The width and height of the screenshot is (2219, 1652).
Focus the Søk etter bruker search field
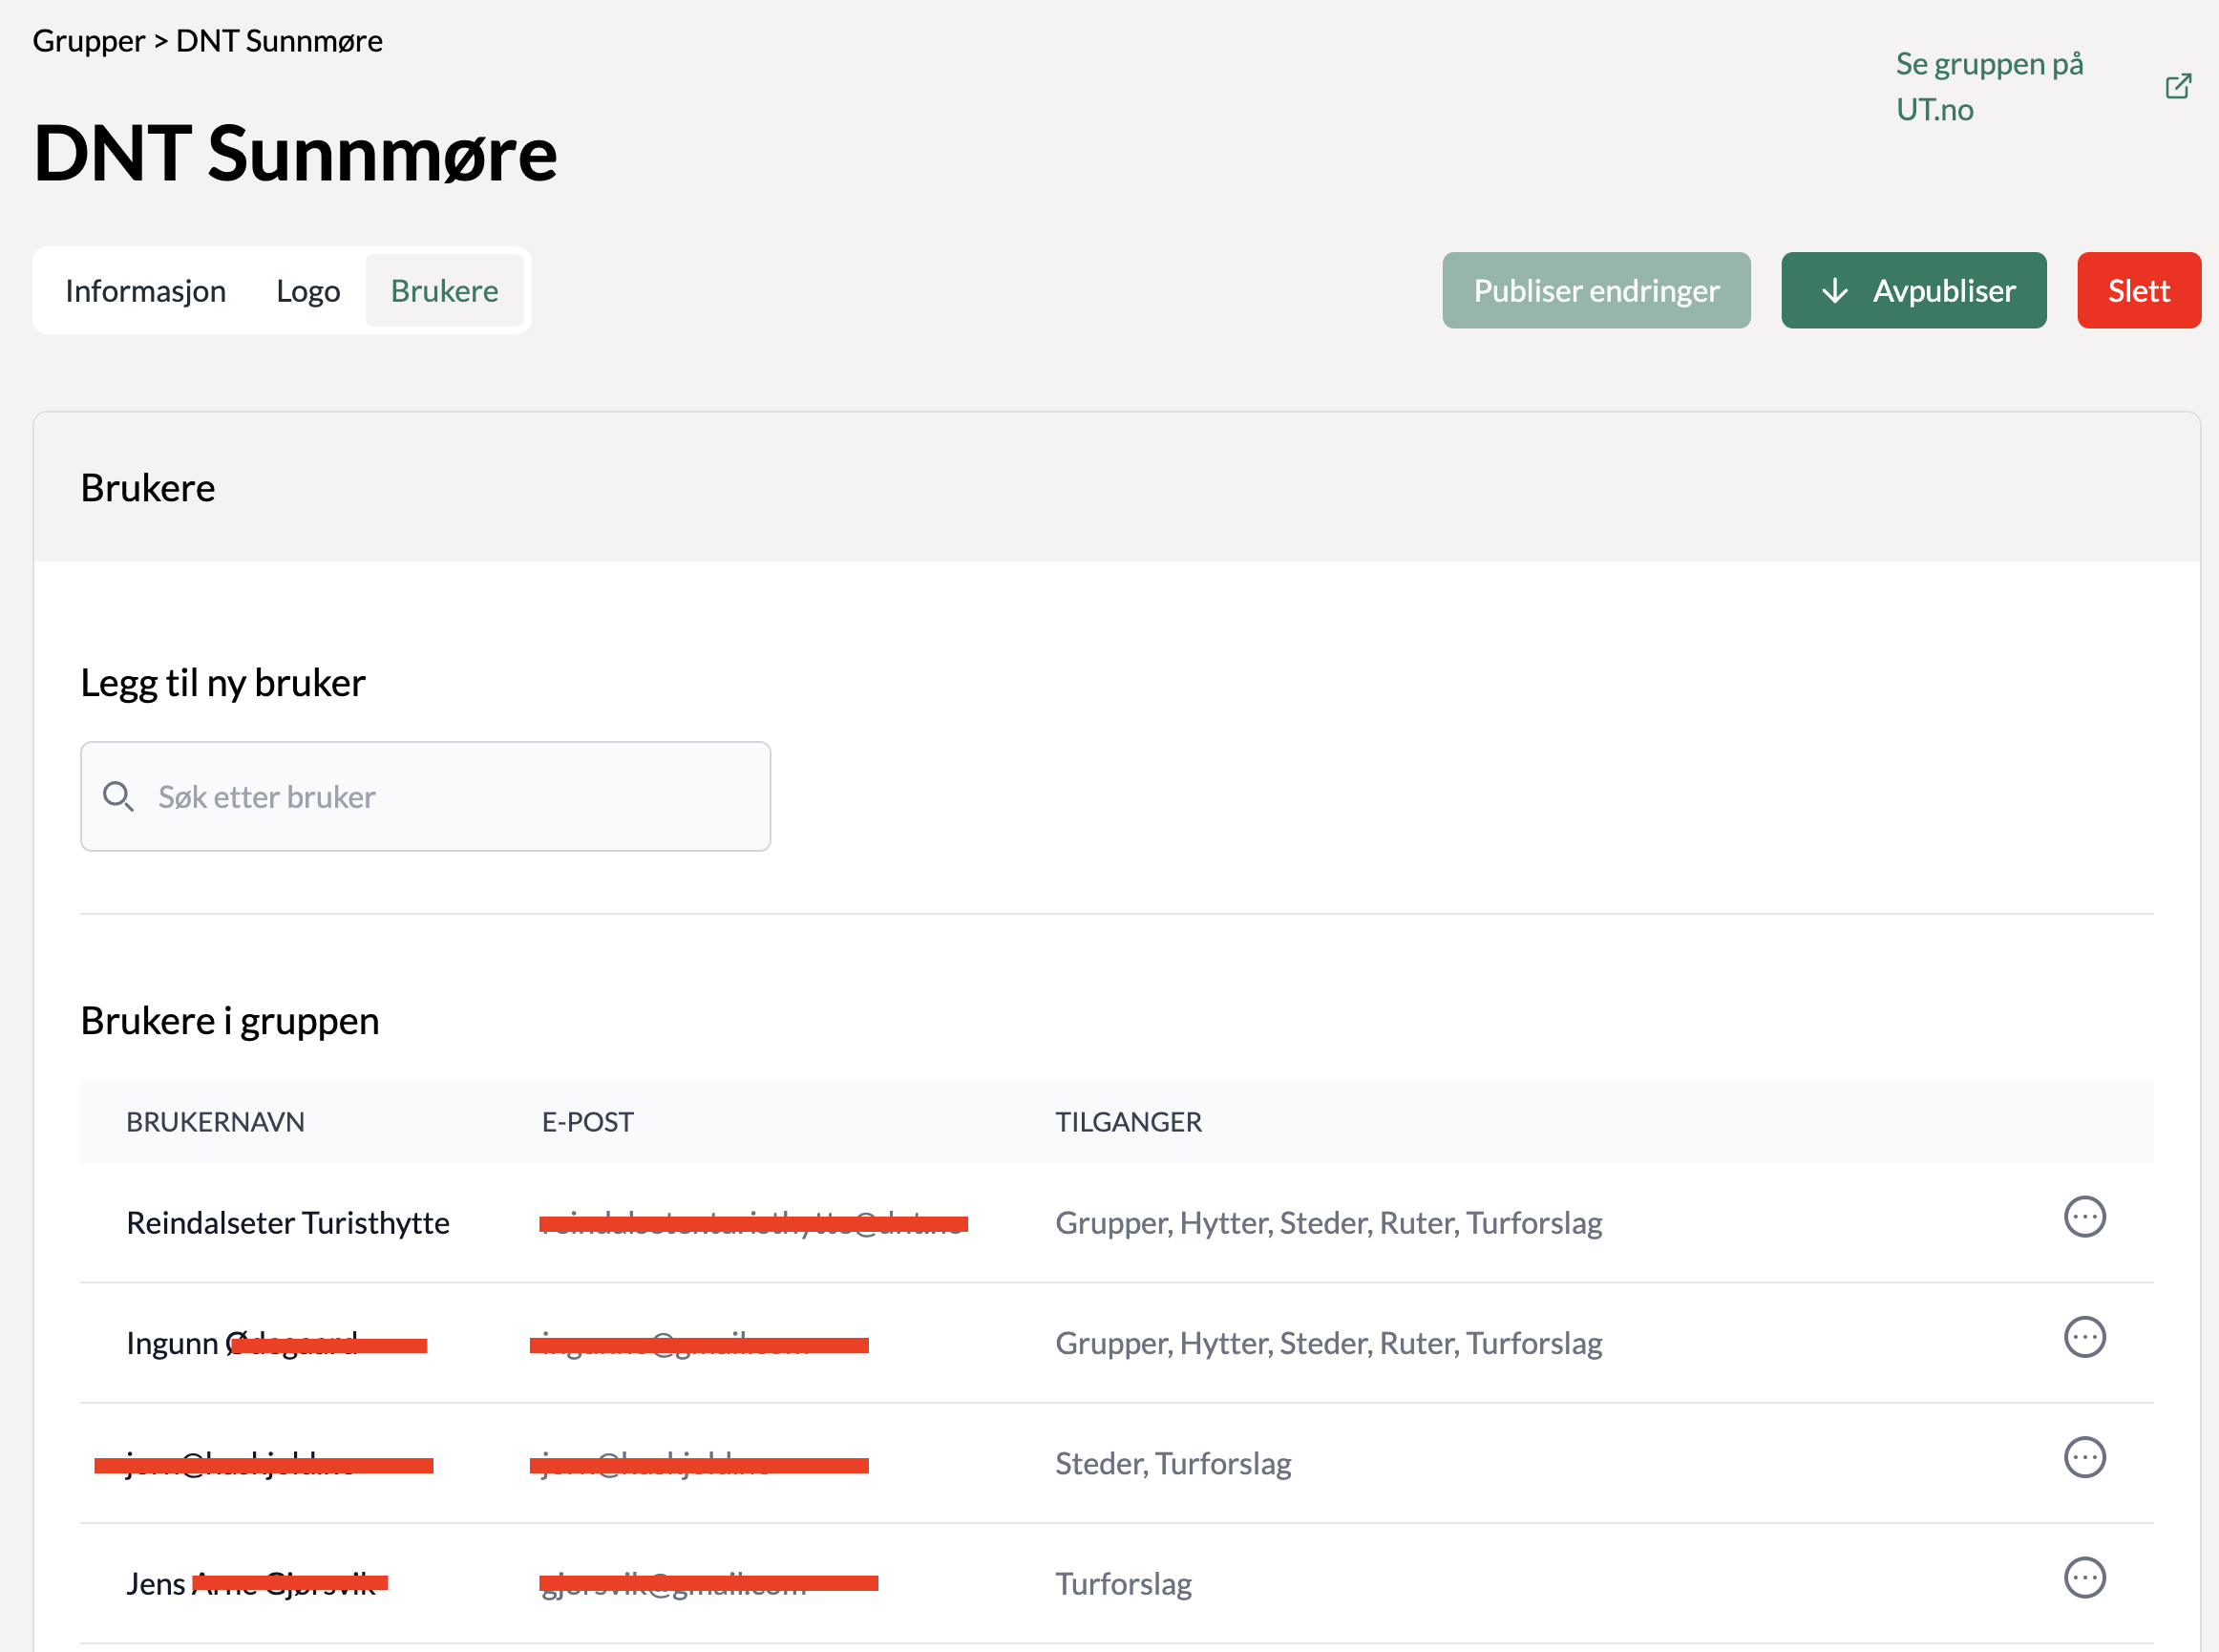click(425, 797)
